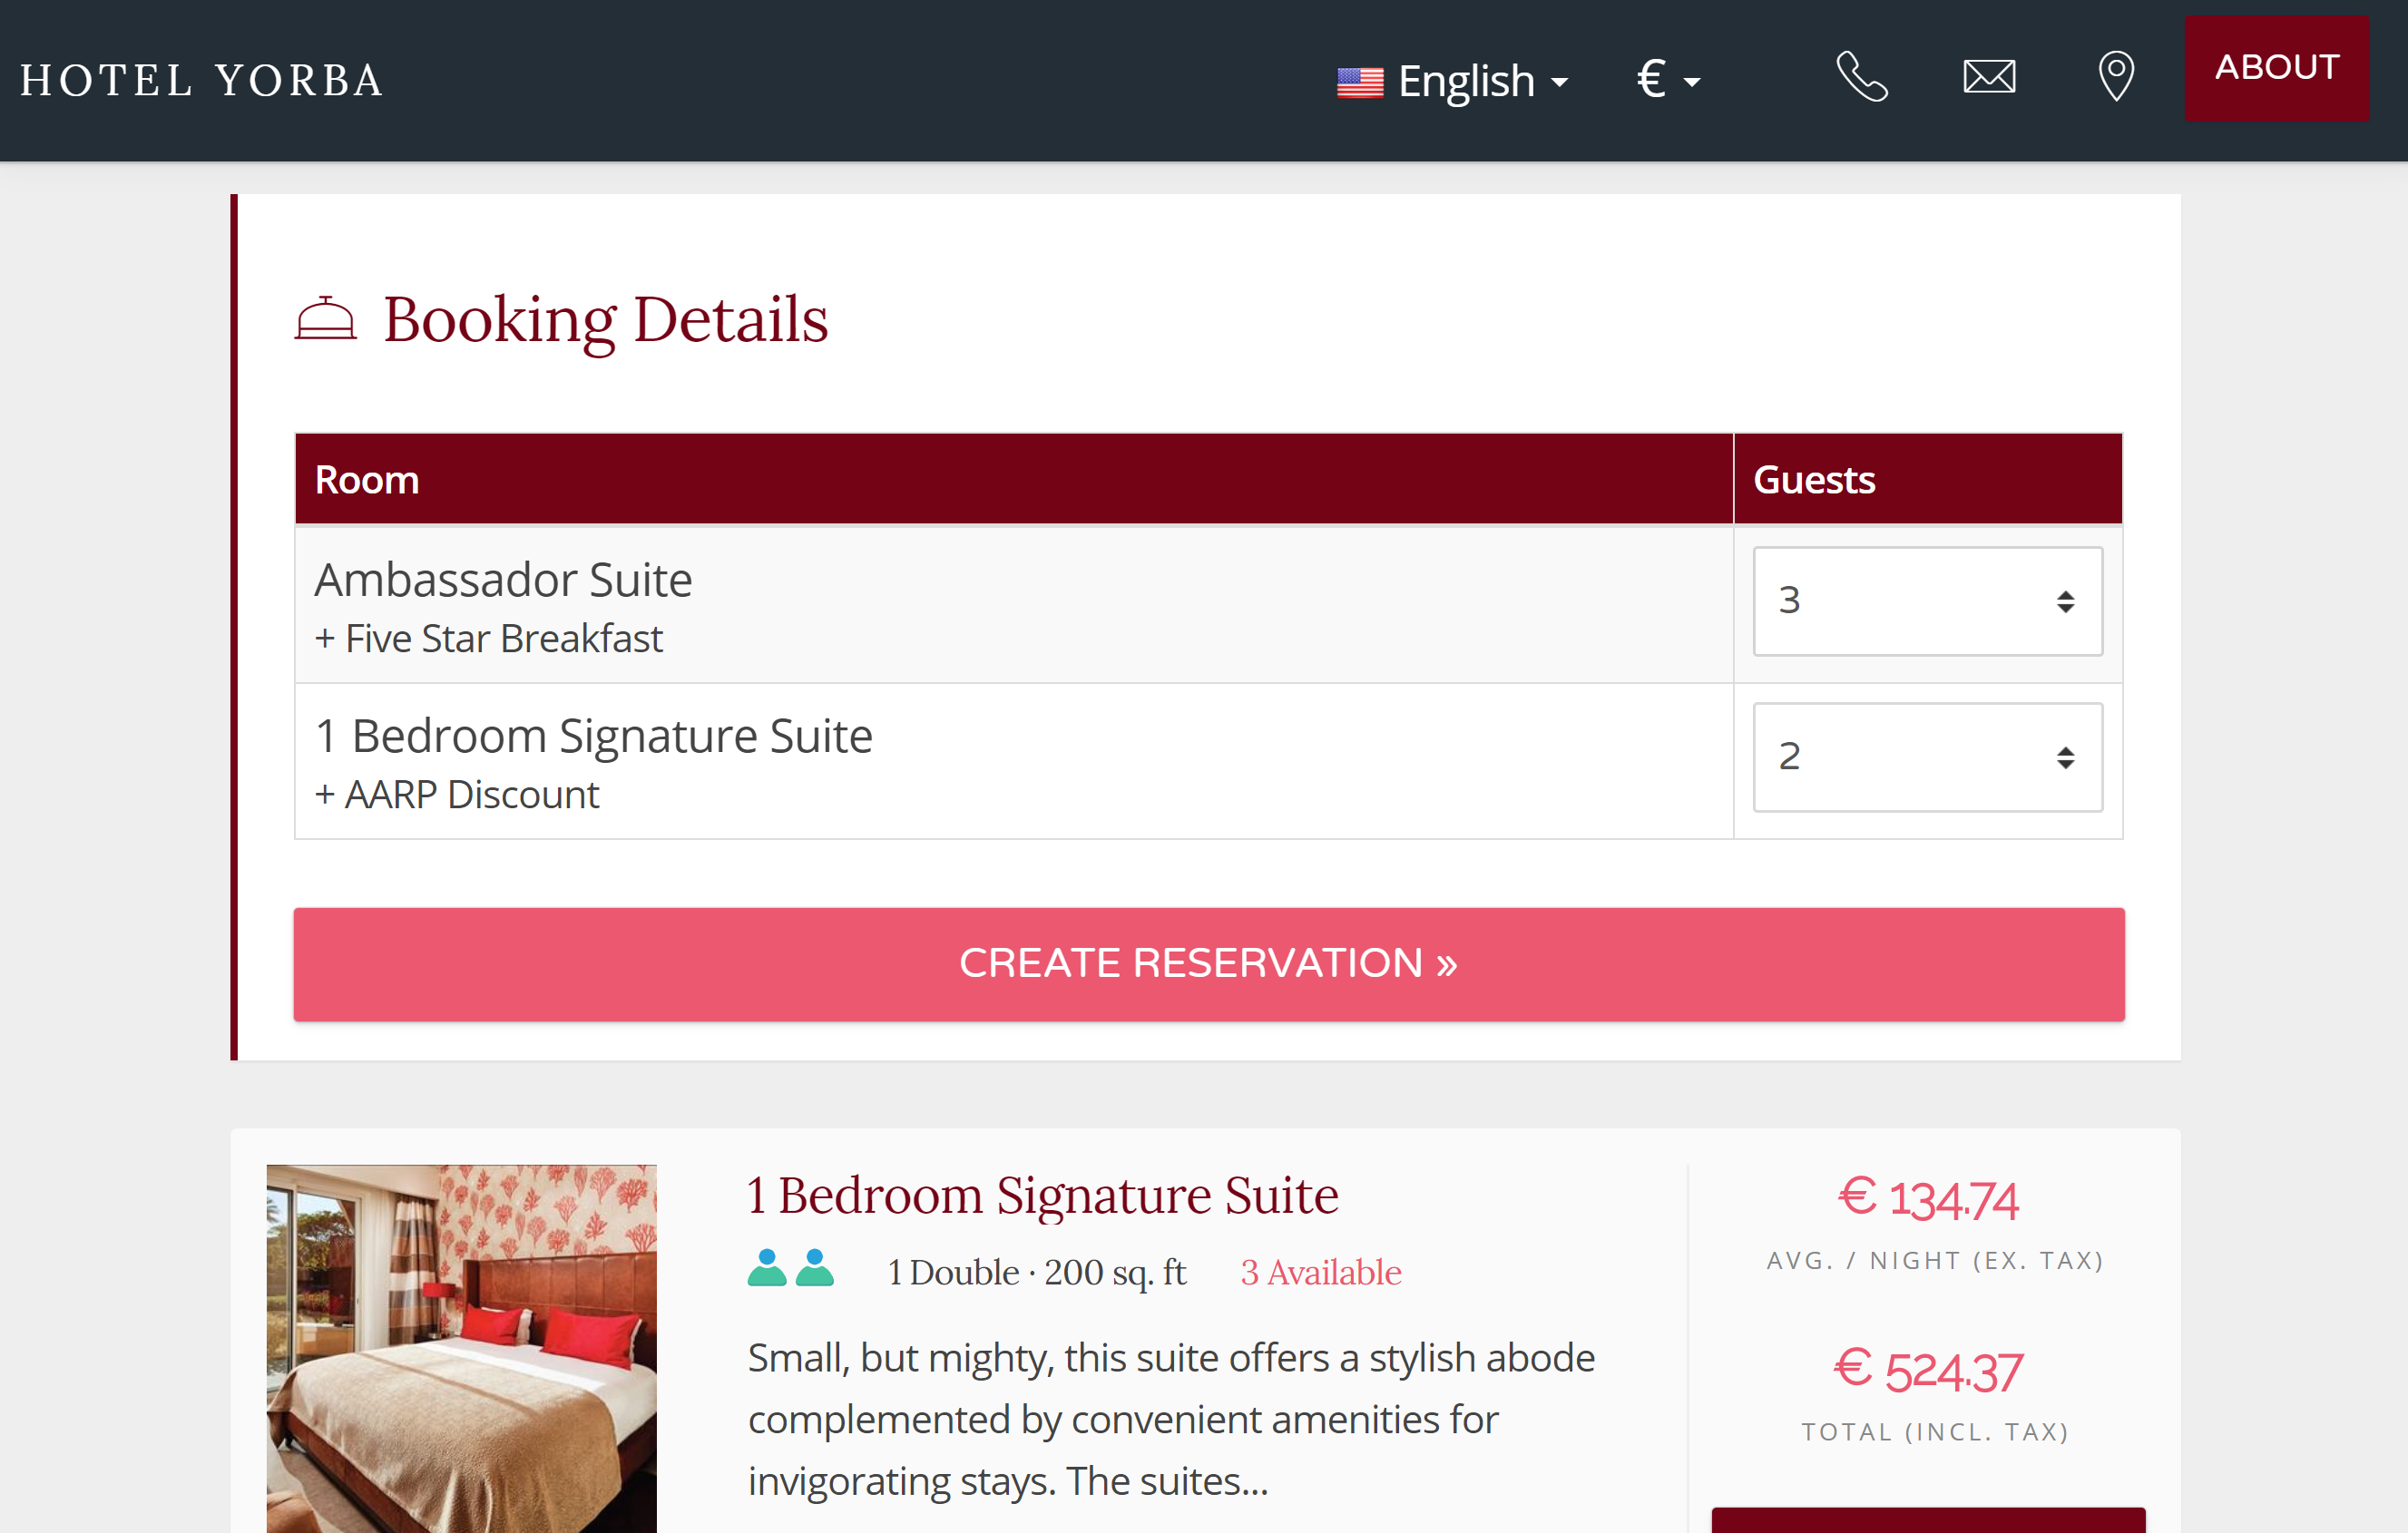This screenshot has height=1533, width=2408.
Task: Select the US flag language icon
Action: click(1360, 77)
